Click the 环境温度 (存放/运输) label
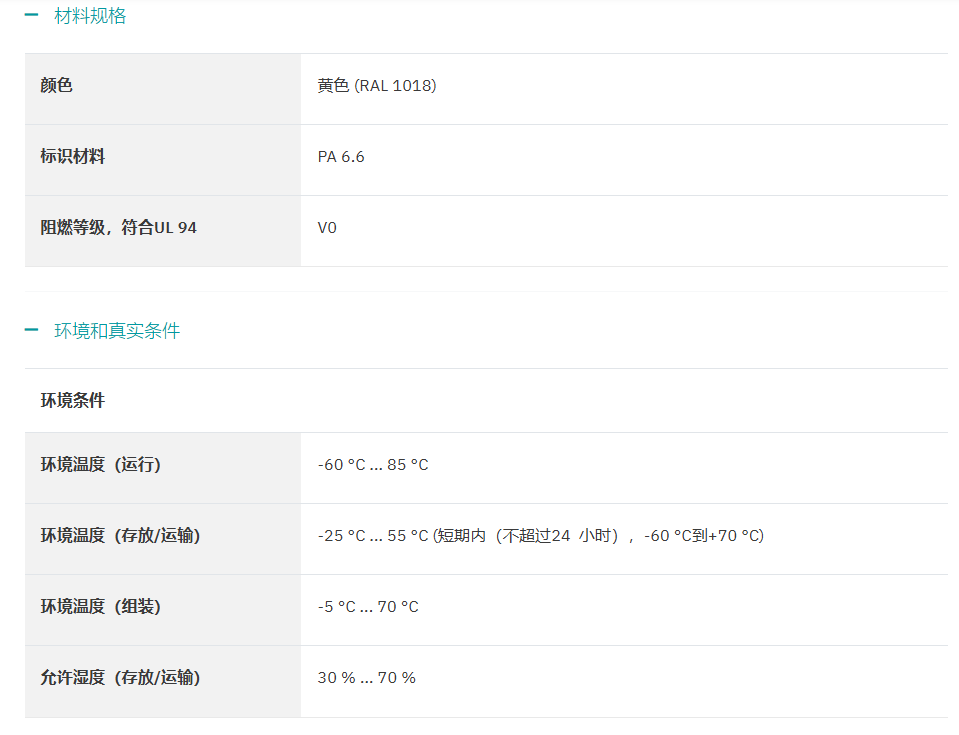This screenshot has height=735, width=959. (x=120, y=536)
